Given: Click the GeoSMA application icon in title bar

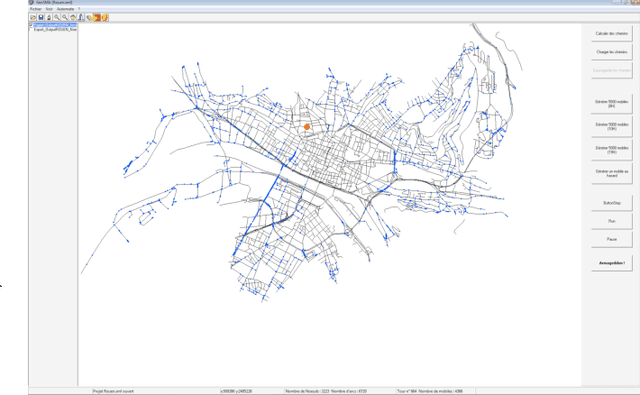Looking at the screenshot, I should tap(31, 2).
